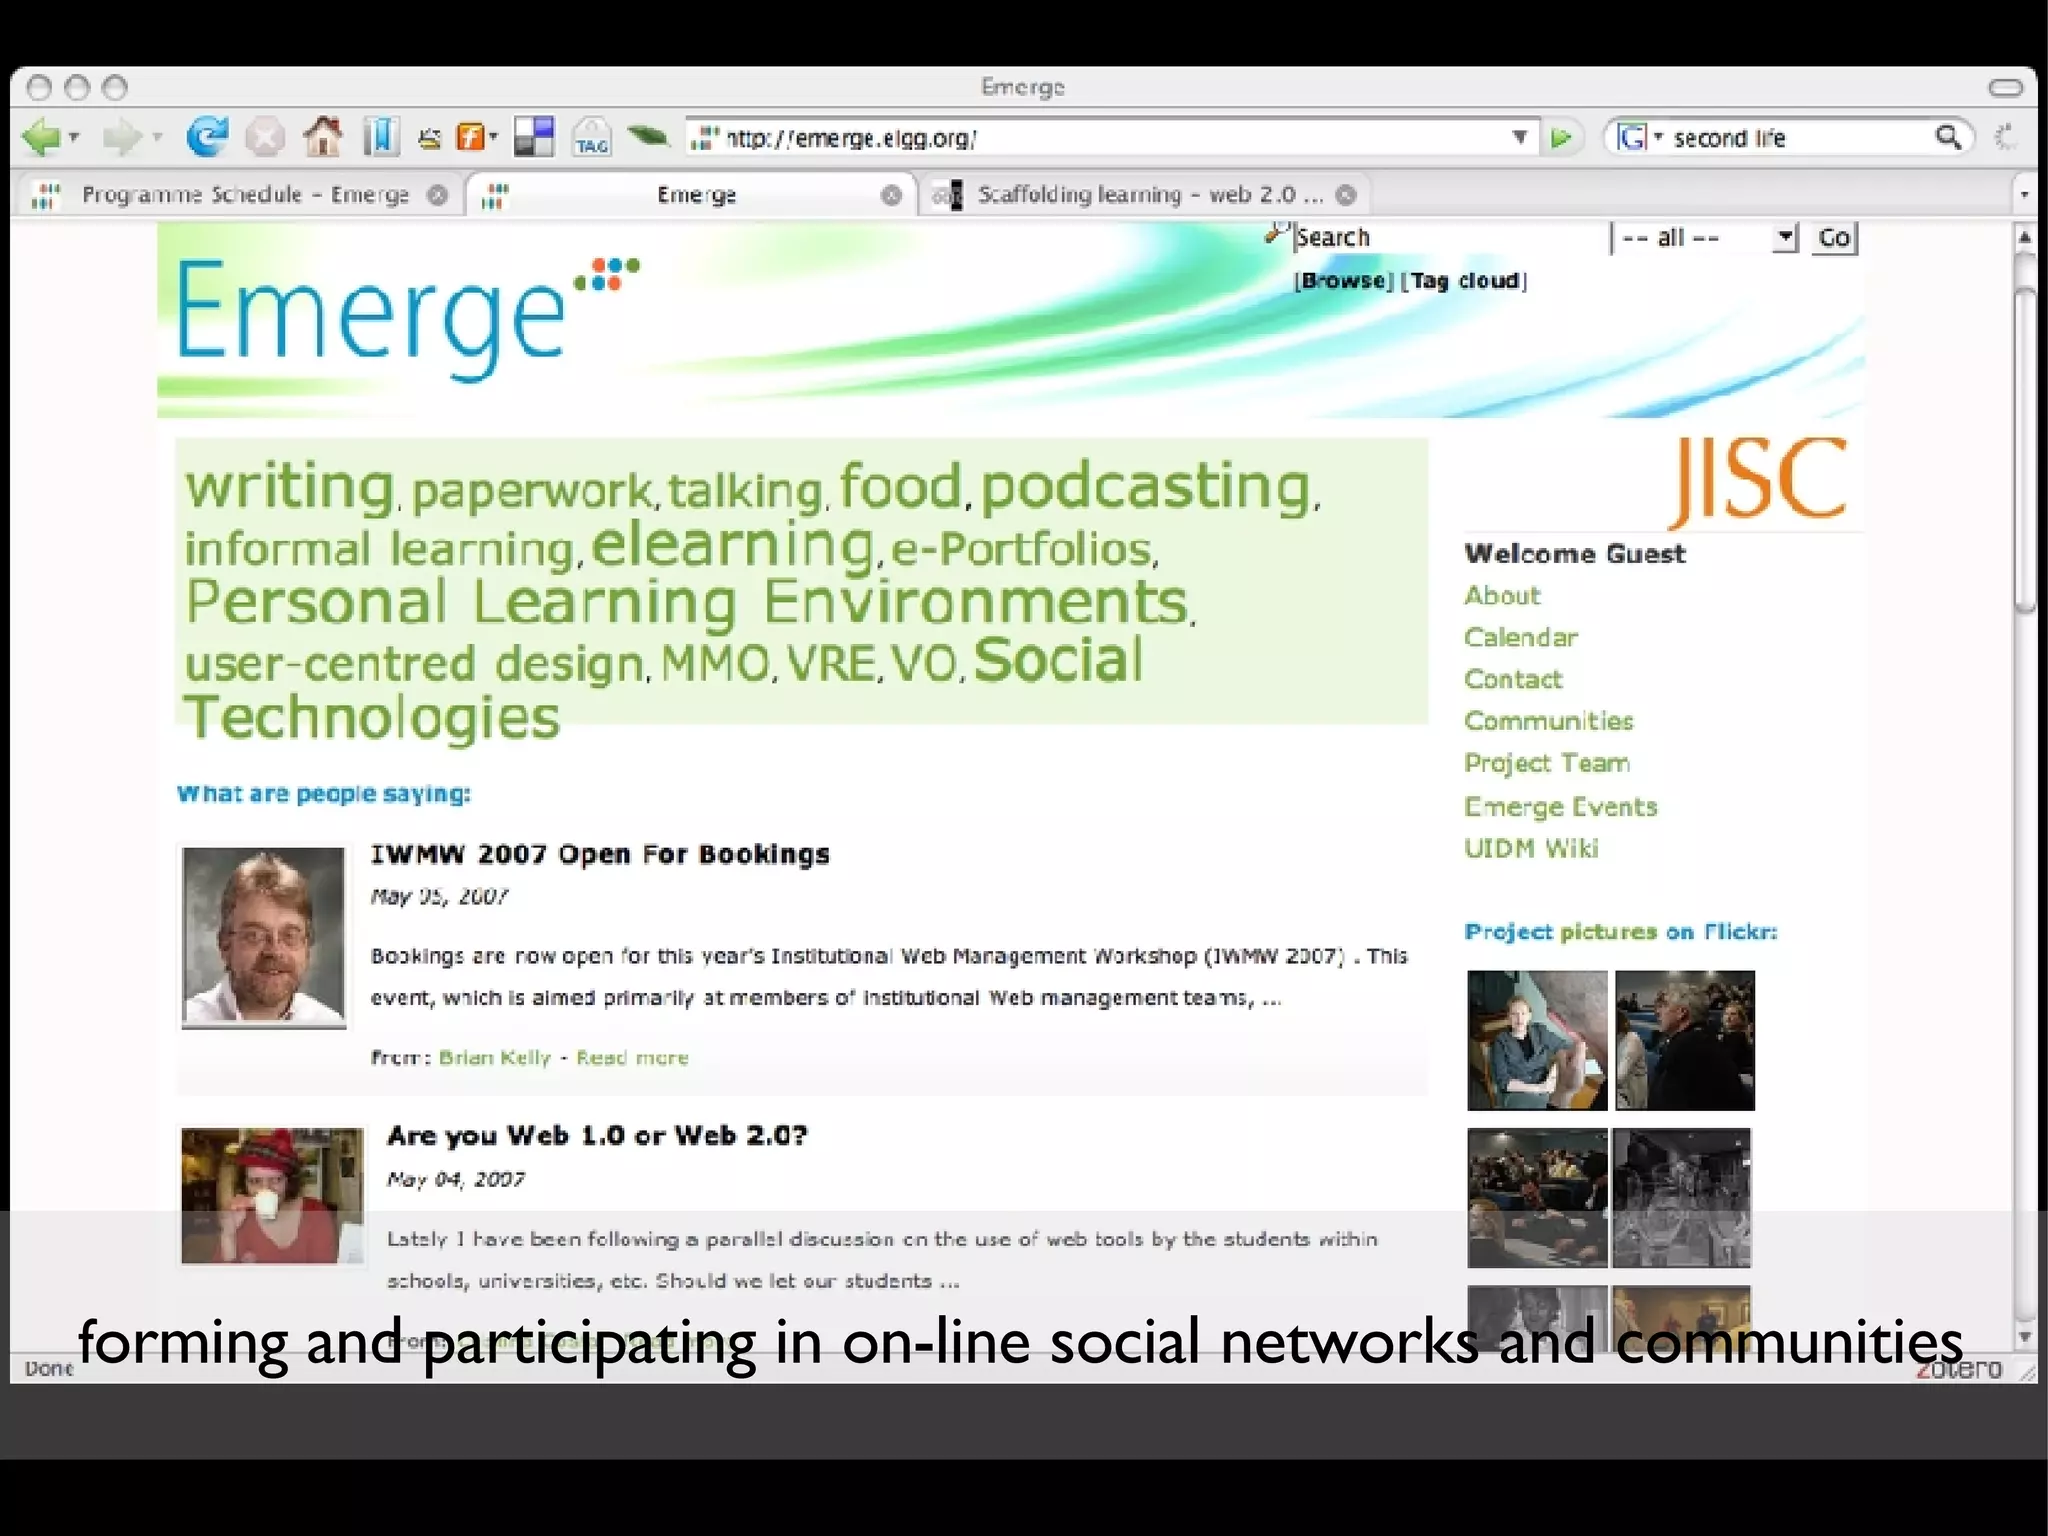Viewport: 2048px width, 1536px height.
Task: Click the green Go arrow beside address bar
Action: (1561, 138)
